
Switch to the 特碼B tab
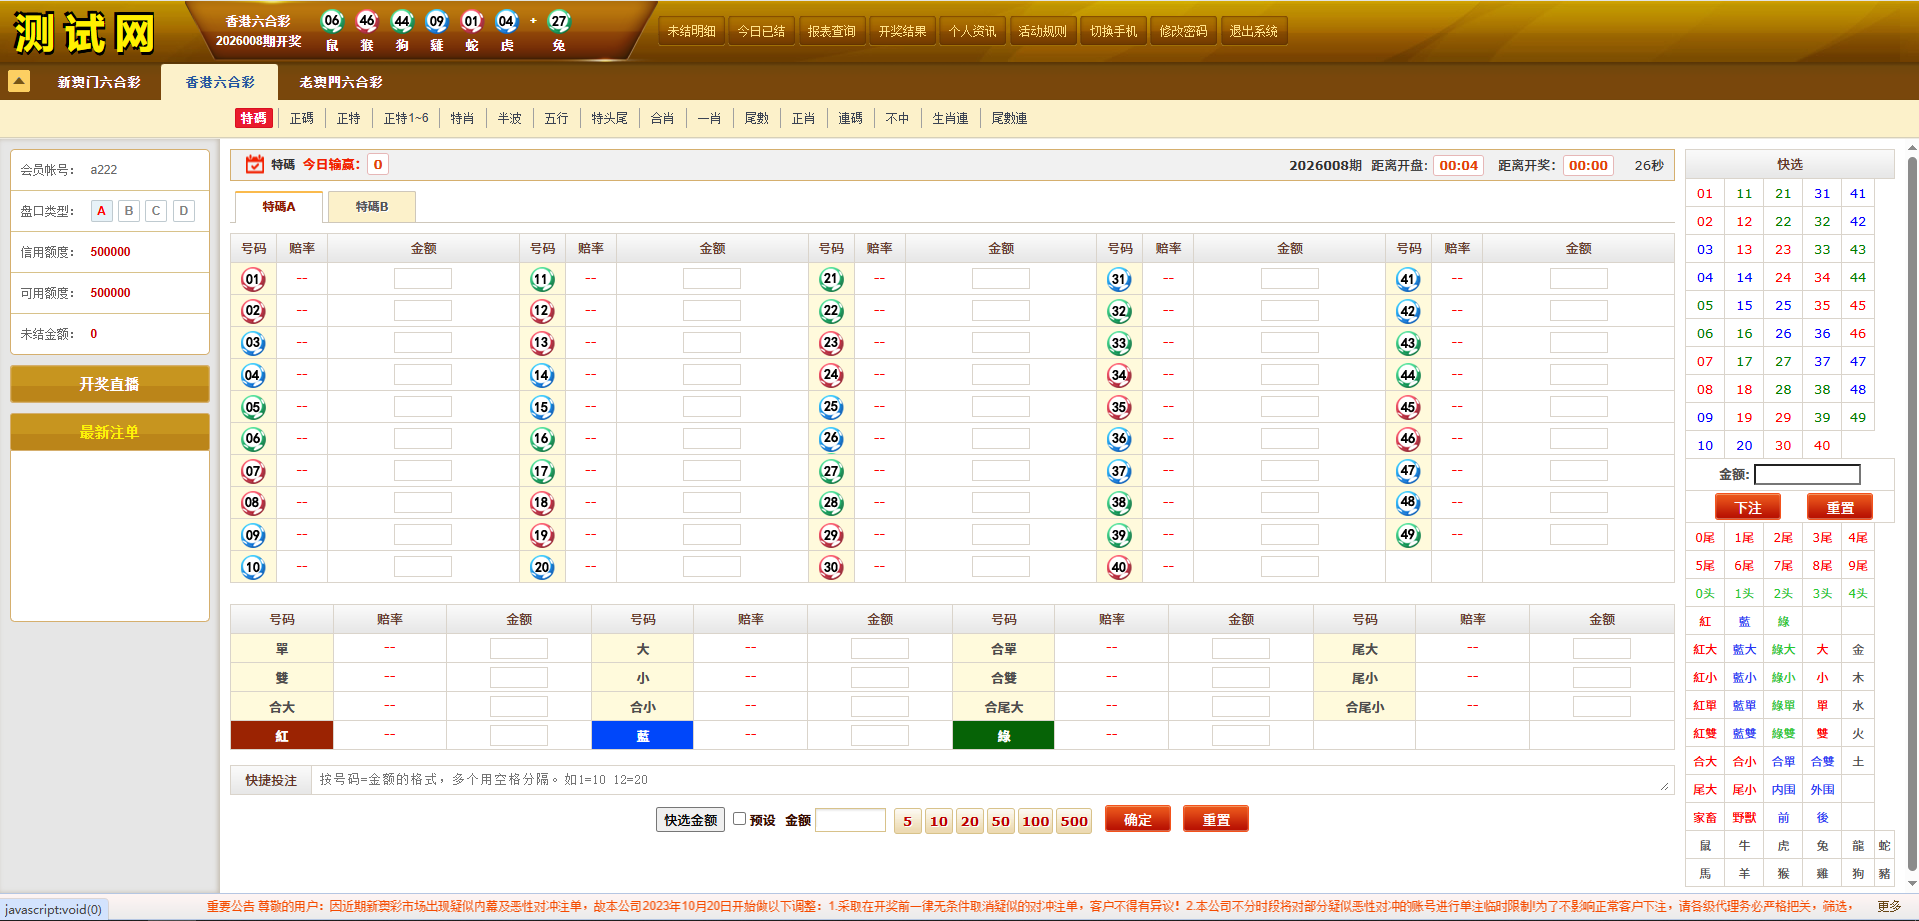(372, 207)
